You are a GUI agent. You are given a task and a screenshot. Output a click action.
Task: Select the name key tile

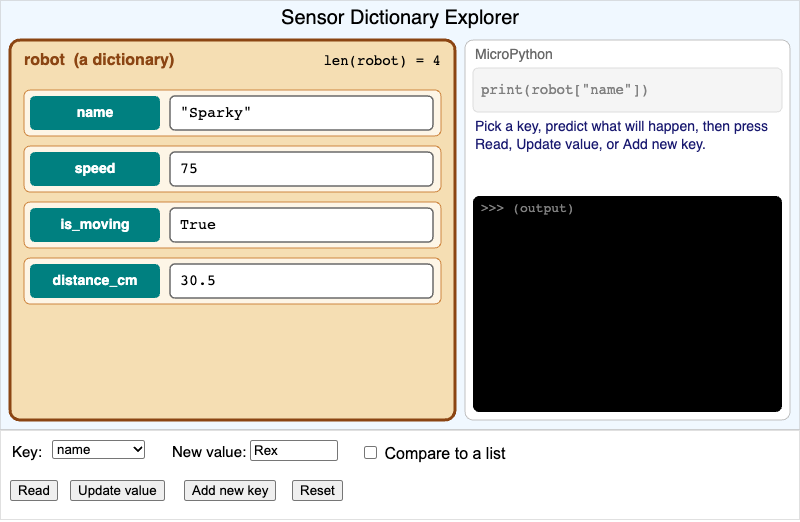click(95, 113)
